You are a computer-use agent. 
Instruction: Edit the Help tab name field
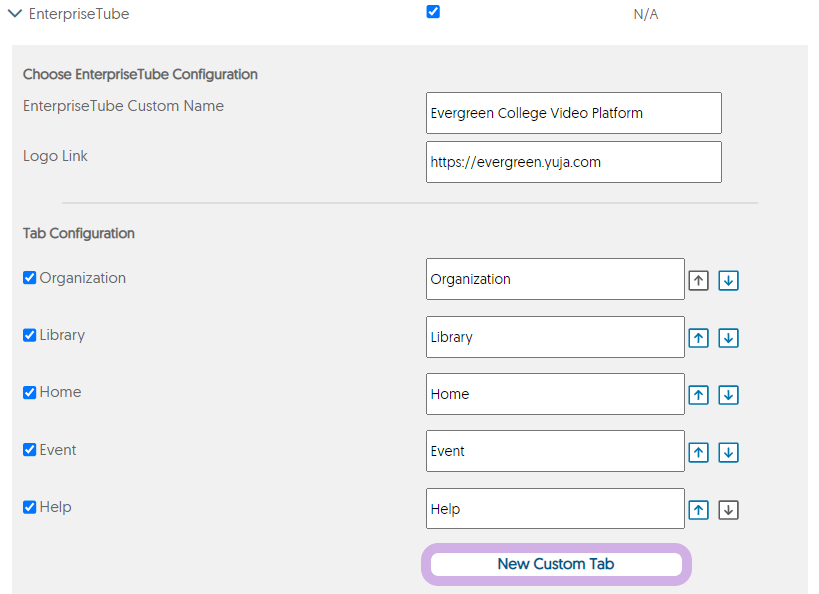555,508
